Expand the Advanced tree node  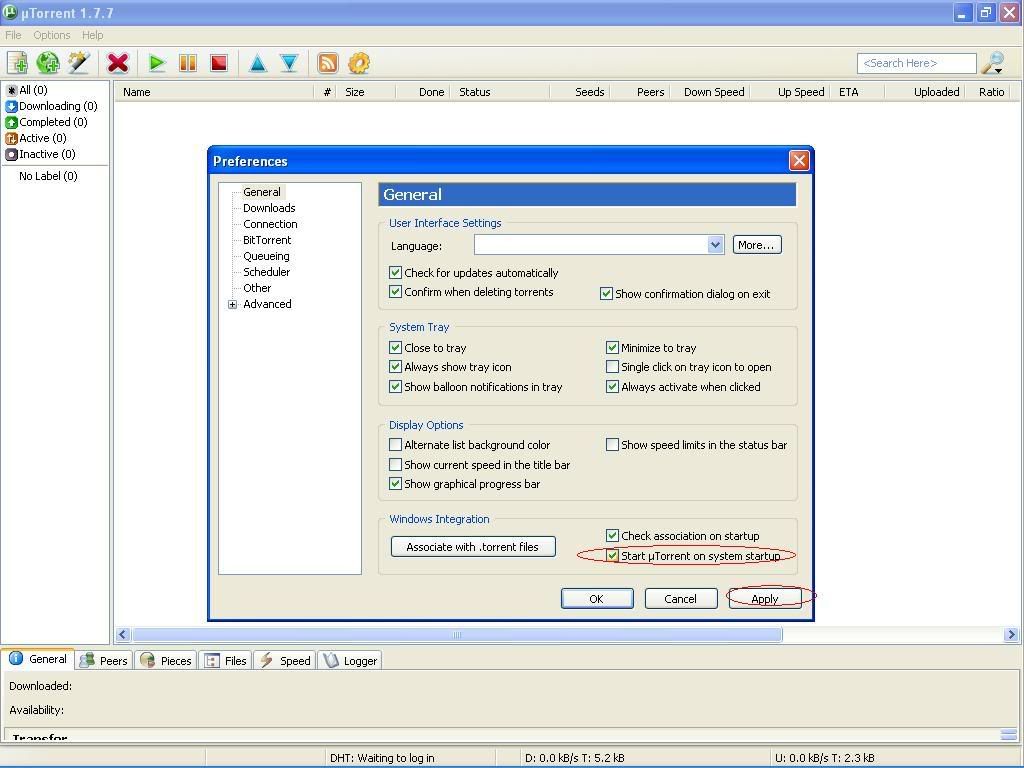pyautogui.click(x=233, y=305)
